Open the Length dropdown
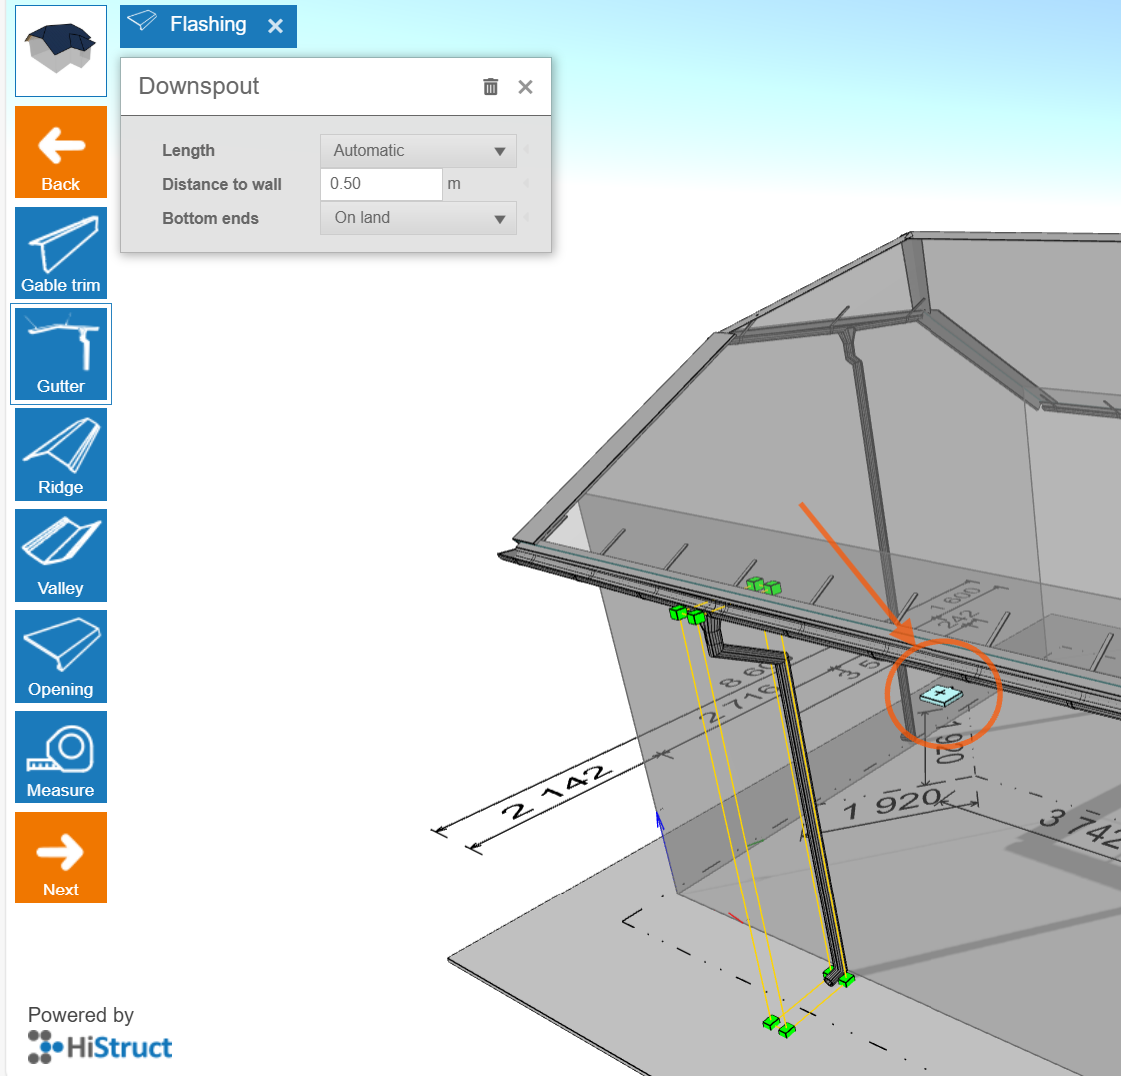Viewport: 1121px width, 1076px height. click(418, 151)
